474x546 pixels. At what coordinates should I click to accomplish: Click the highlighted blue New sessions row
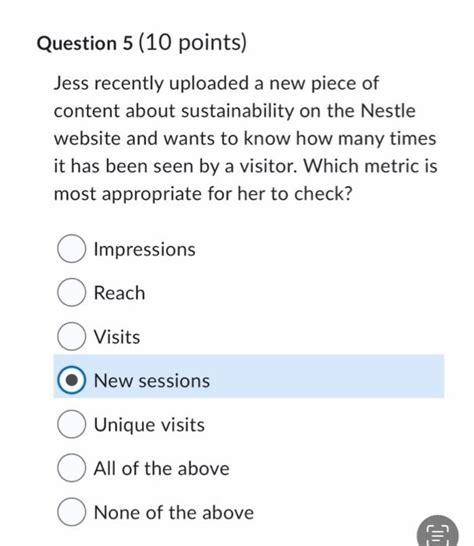point(249,376)
